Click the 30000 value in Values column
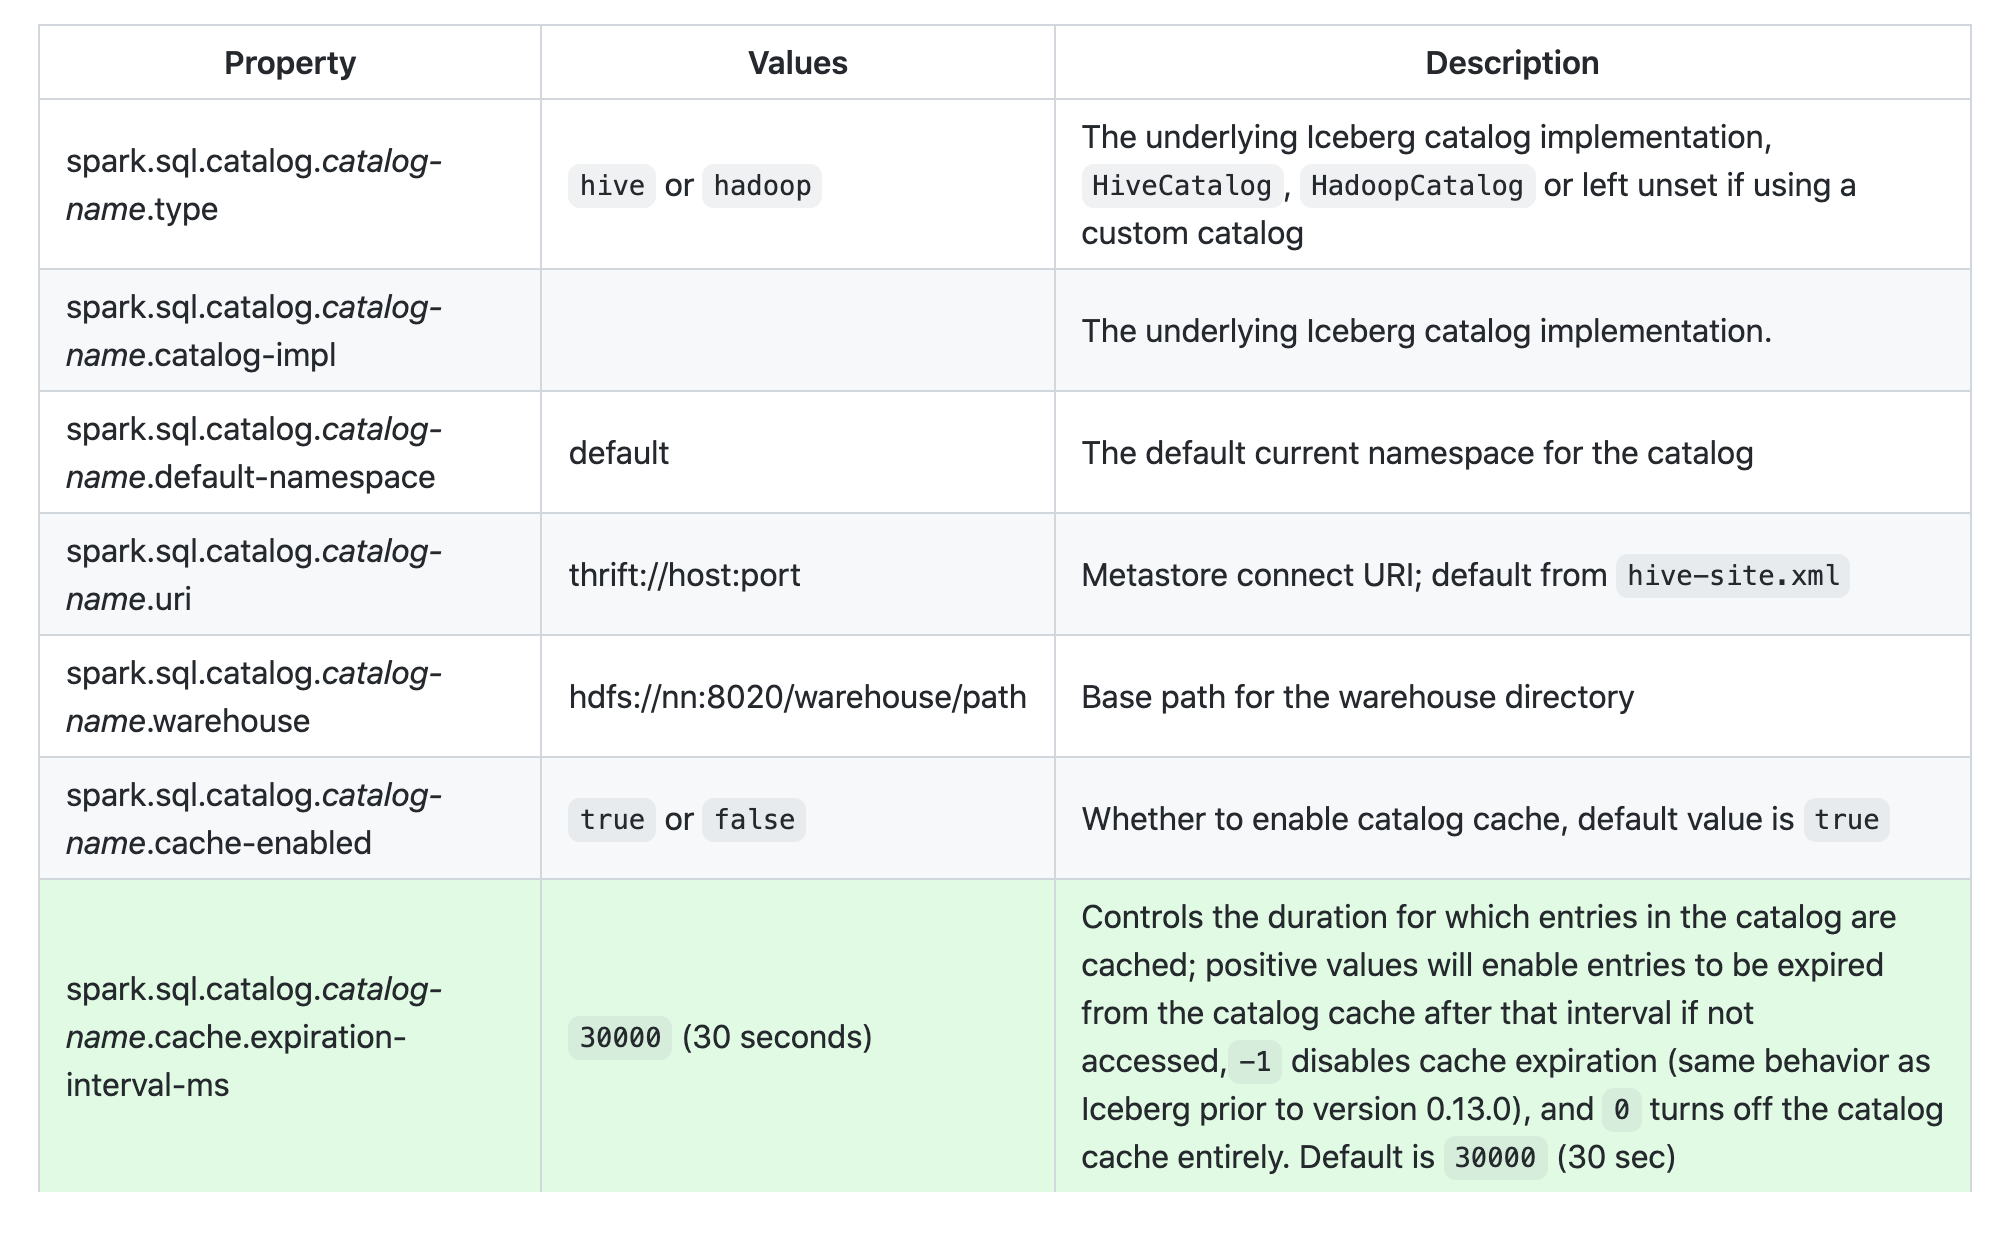The image size is (2008, 1234). (619, 1038)
